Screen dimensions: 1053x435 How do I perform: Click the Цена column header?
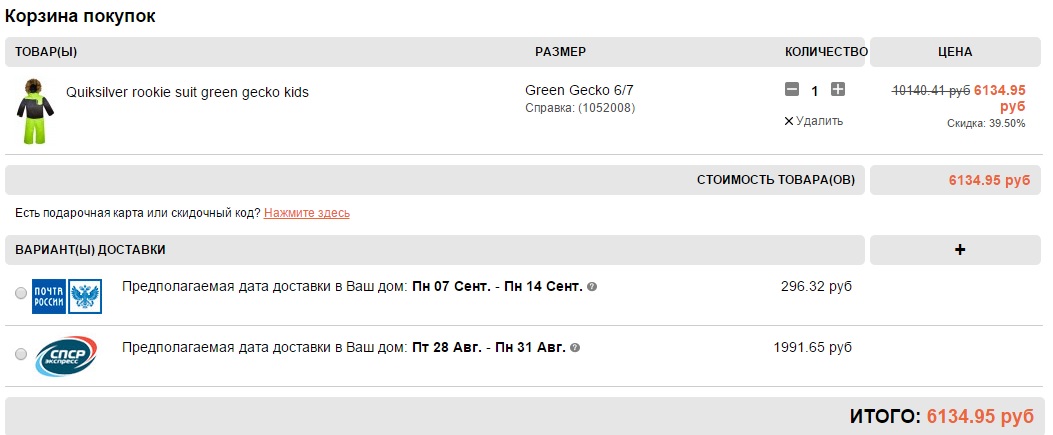954,52
